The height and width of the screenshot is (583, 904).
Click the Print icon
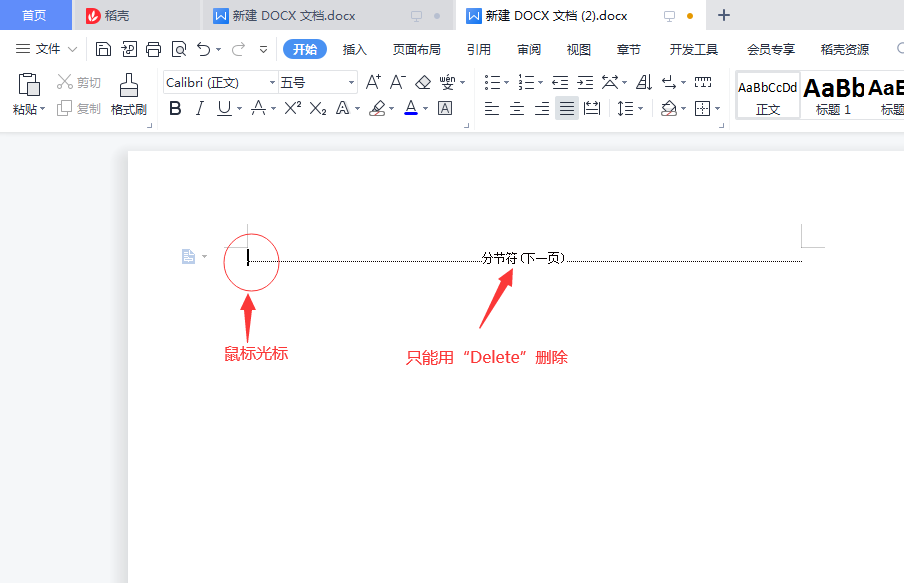(x=153, y=50)
